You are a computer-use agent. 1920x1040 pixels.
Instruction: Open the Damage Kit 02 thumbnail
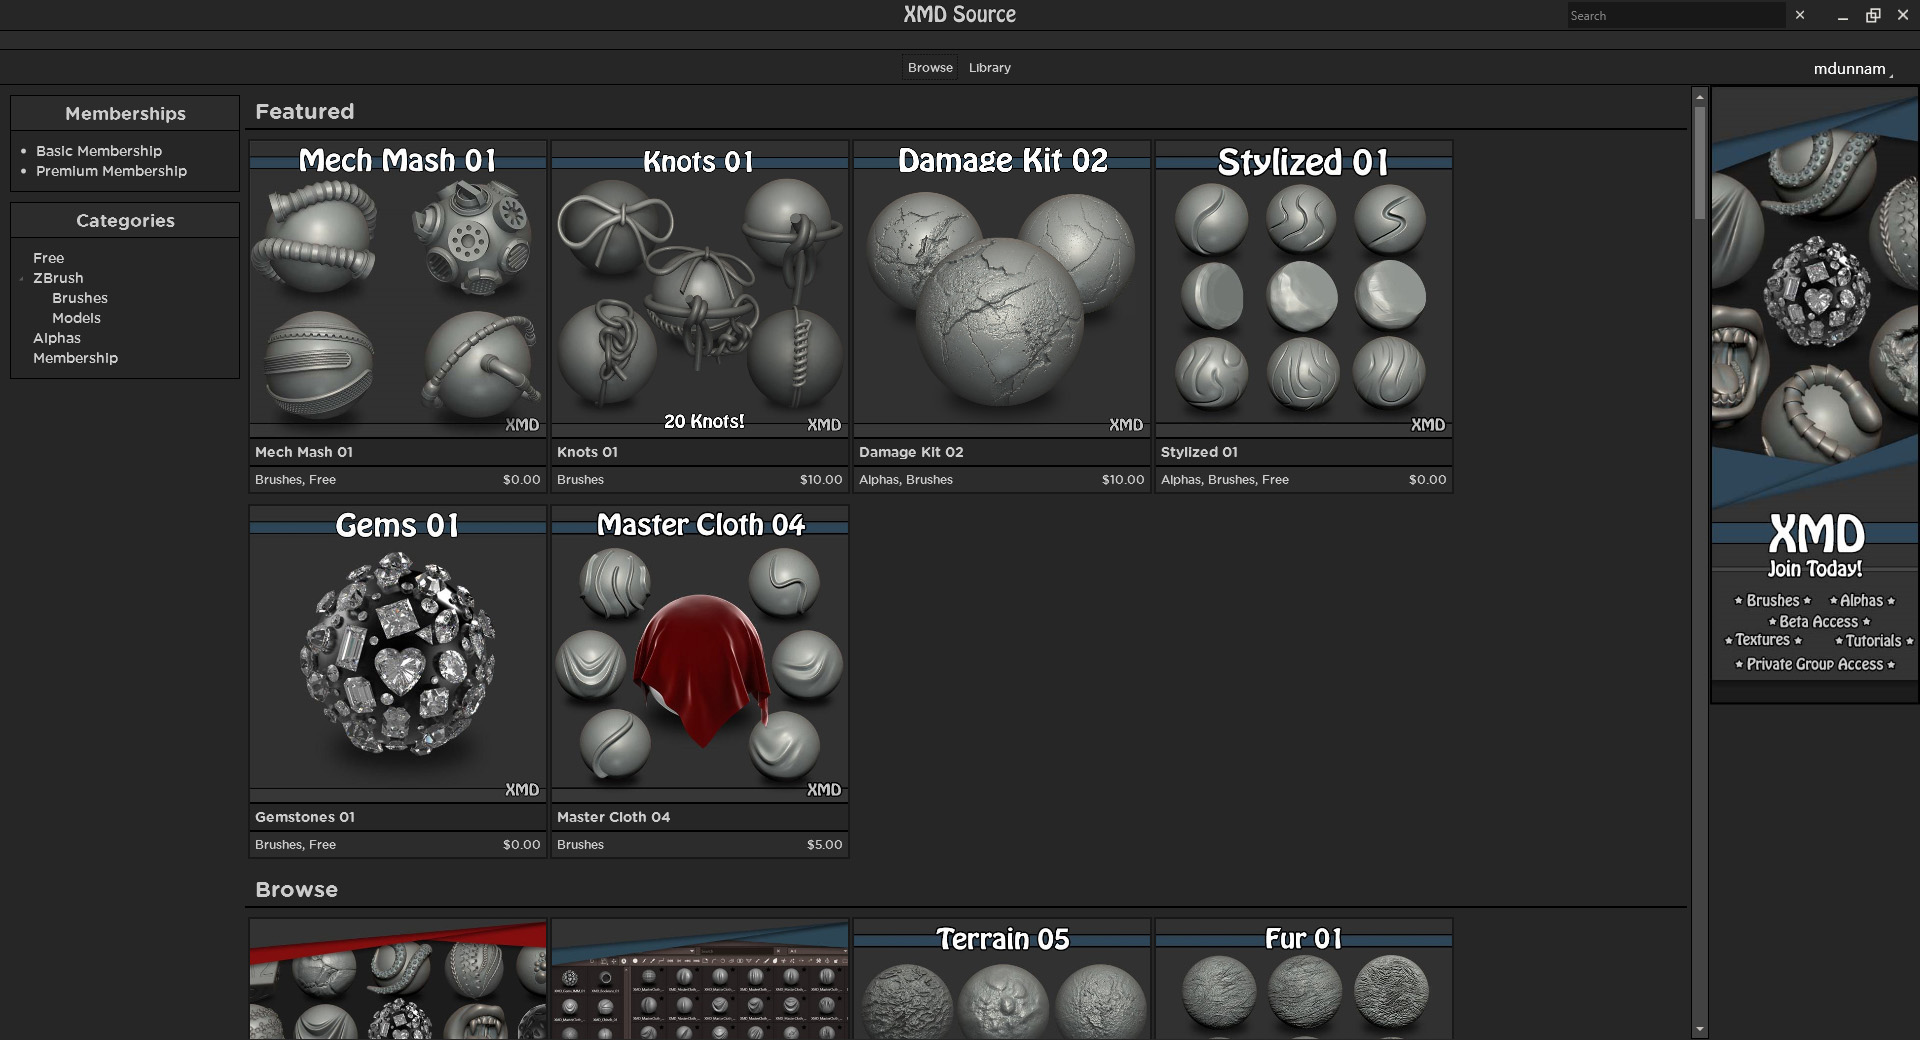pos(1002,288)
